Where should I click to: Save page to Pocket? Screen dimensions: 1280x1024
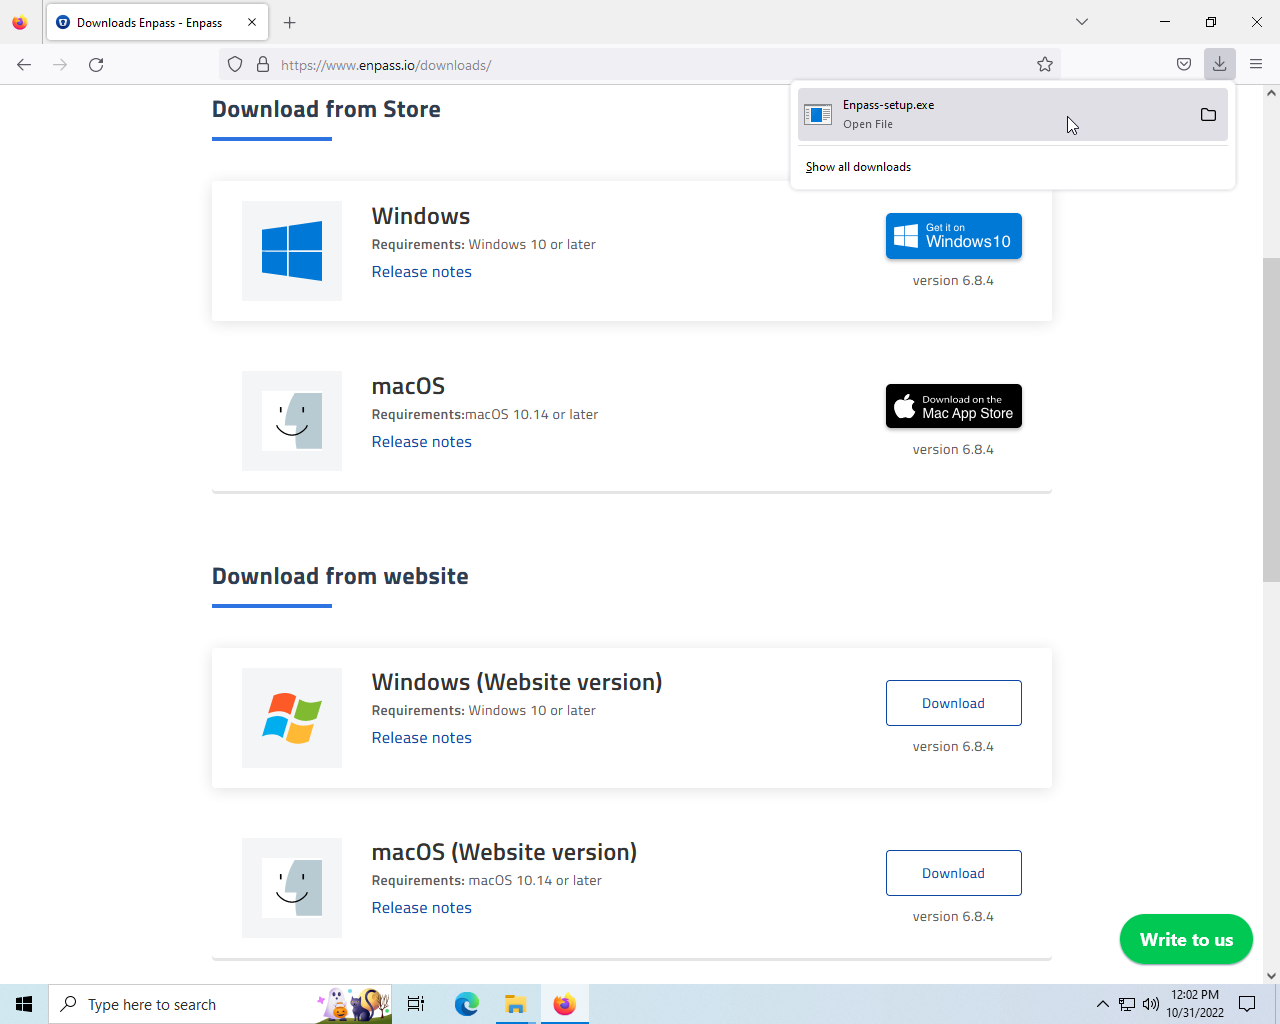[1184, 65]
